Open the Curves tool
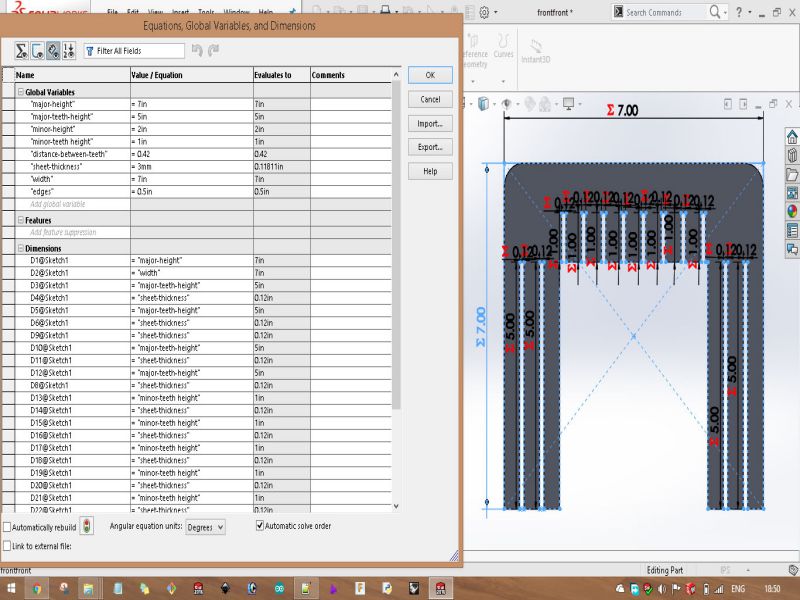800x600 pixels. pyautogui.click(x=503, y=47)
